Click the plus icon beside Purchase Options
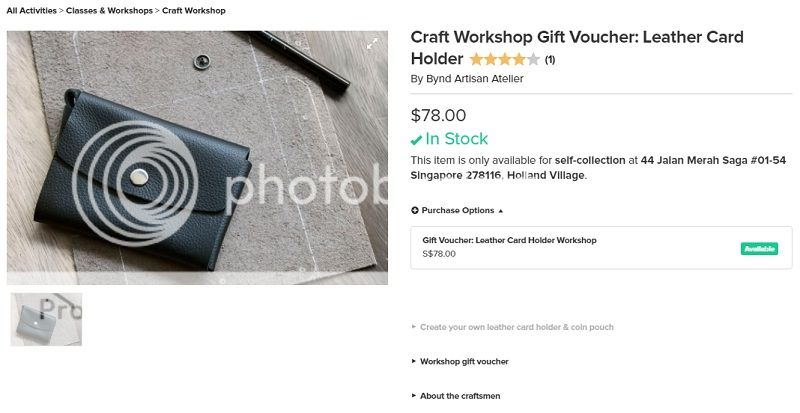The width and height of the screenshot is (800, 413). point(415,210)
